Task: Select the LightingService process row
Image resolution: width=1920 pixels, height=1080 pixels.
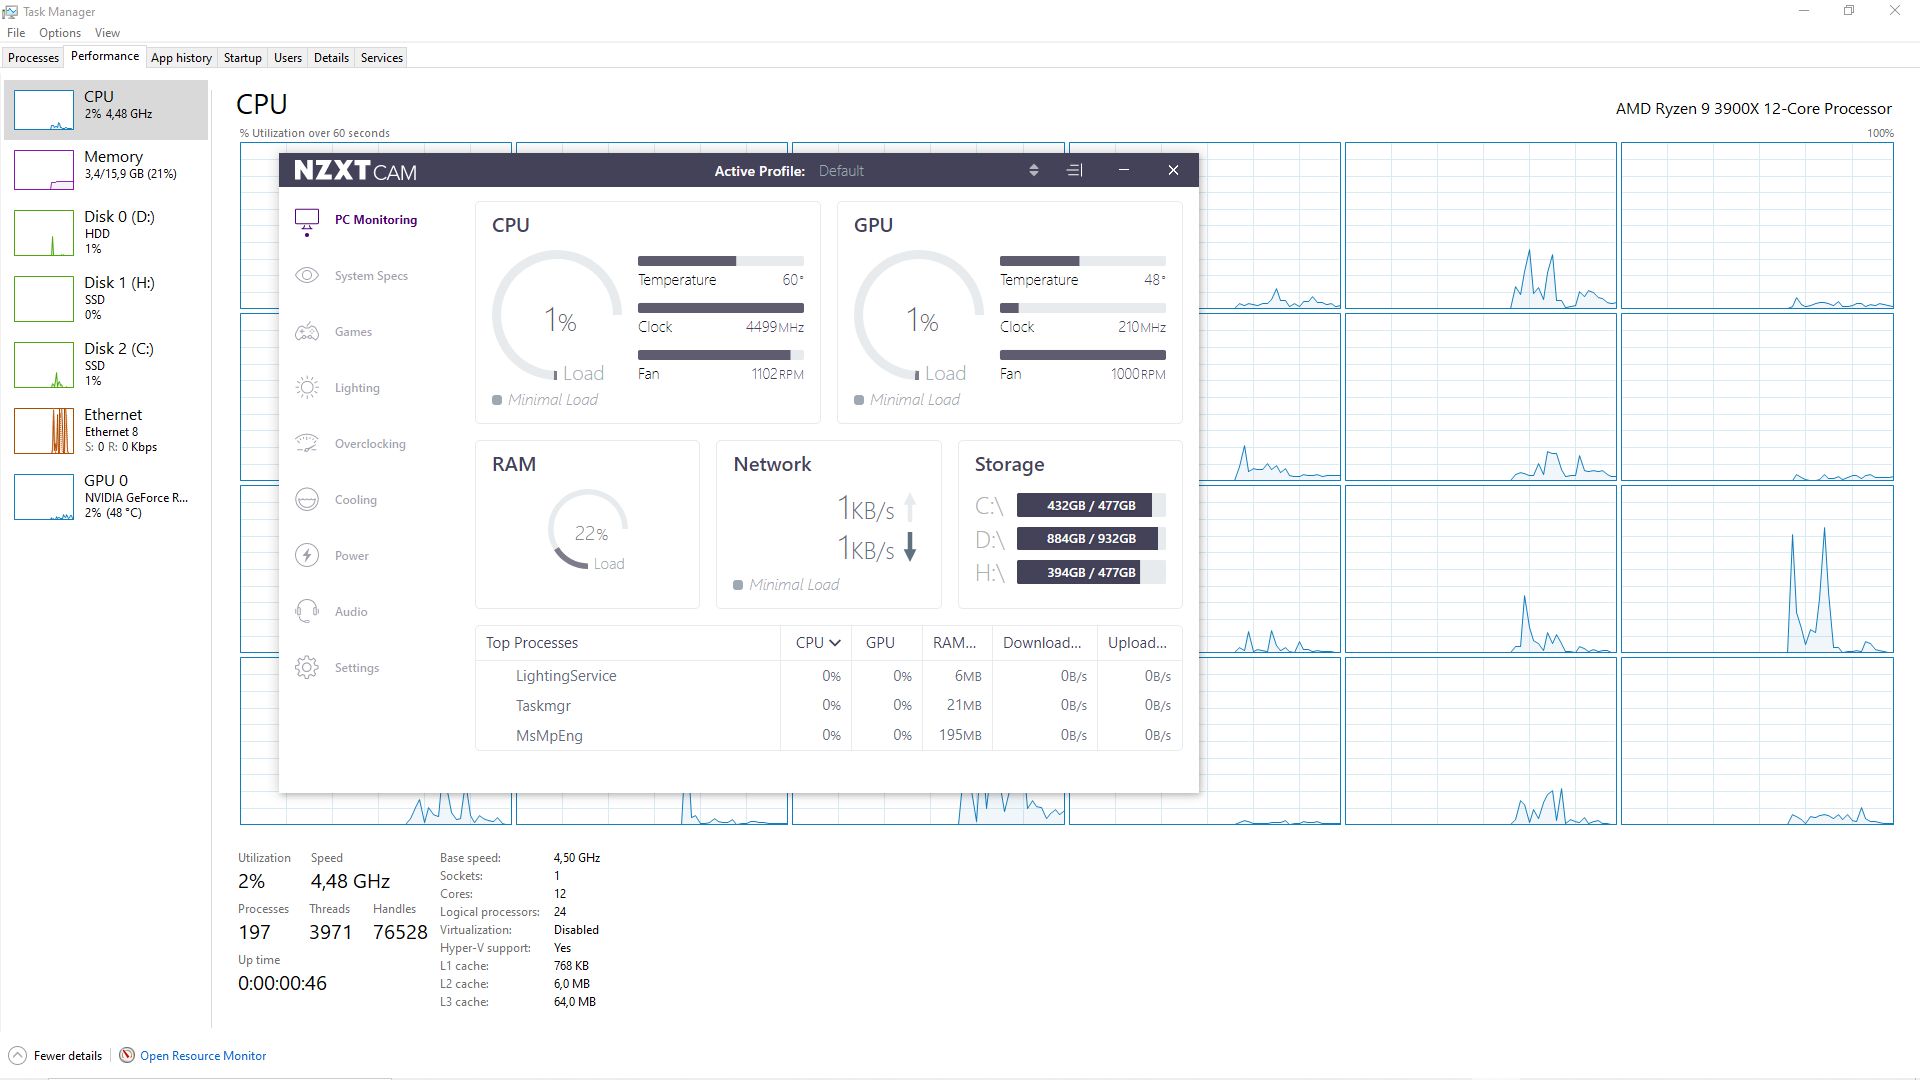Action: coord(829,676)
